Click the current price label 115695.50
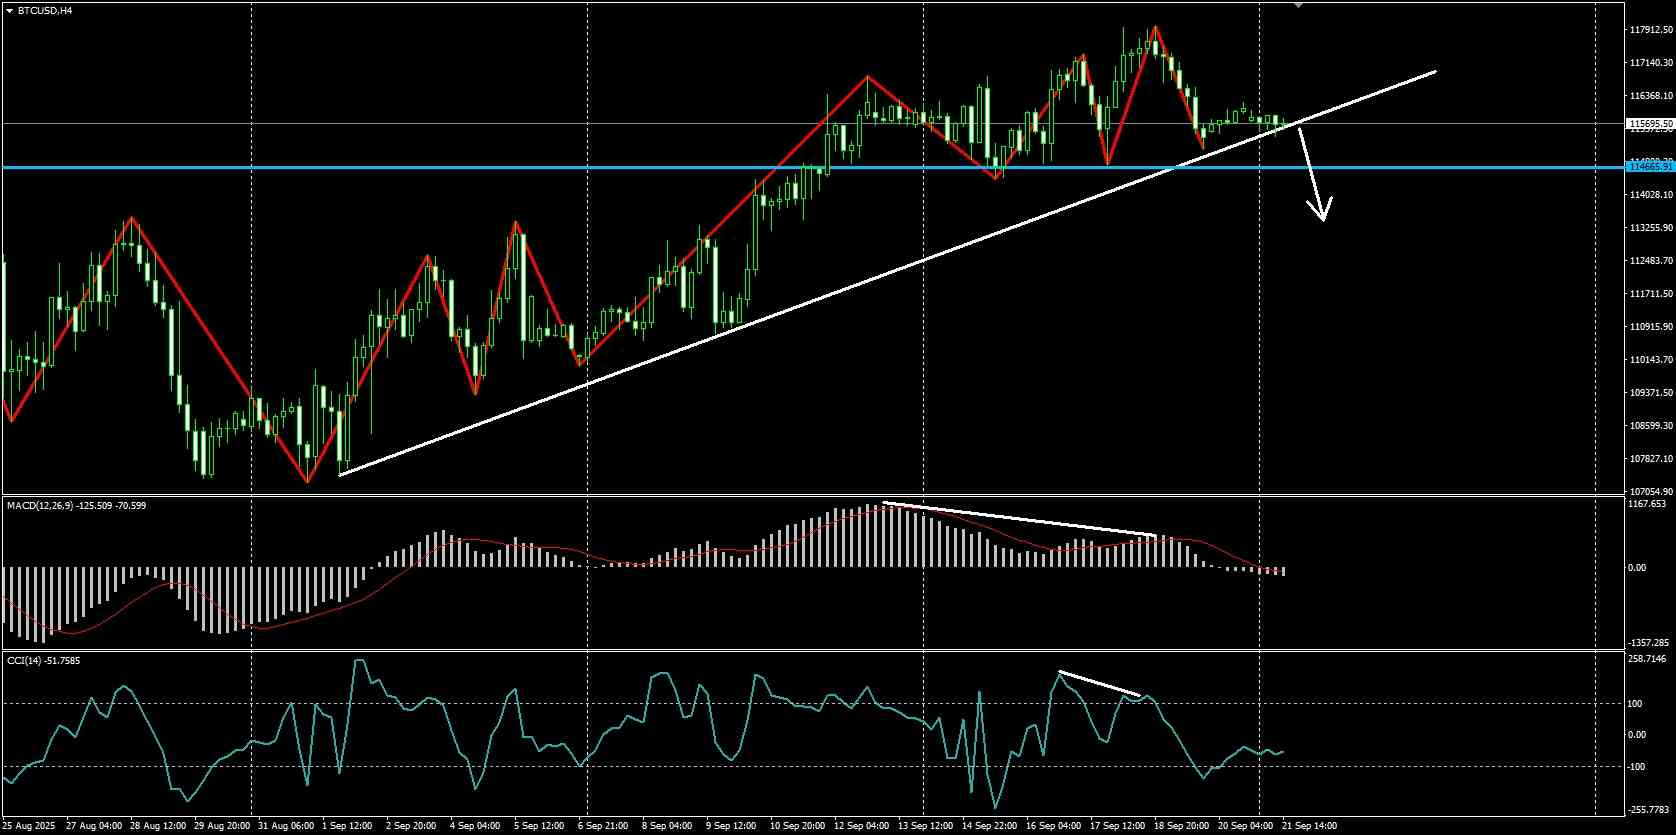 tap(1651, 124)
